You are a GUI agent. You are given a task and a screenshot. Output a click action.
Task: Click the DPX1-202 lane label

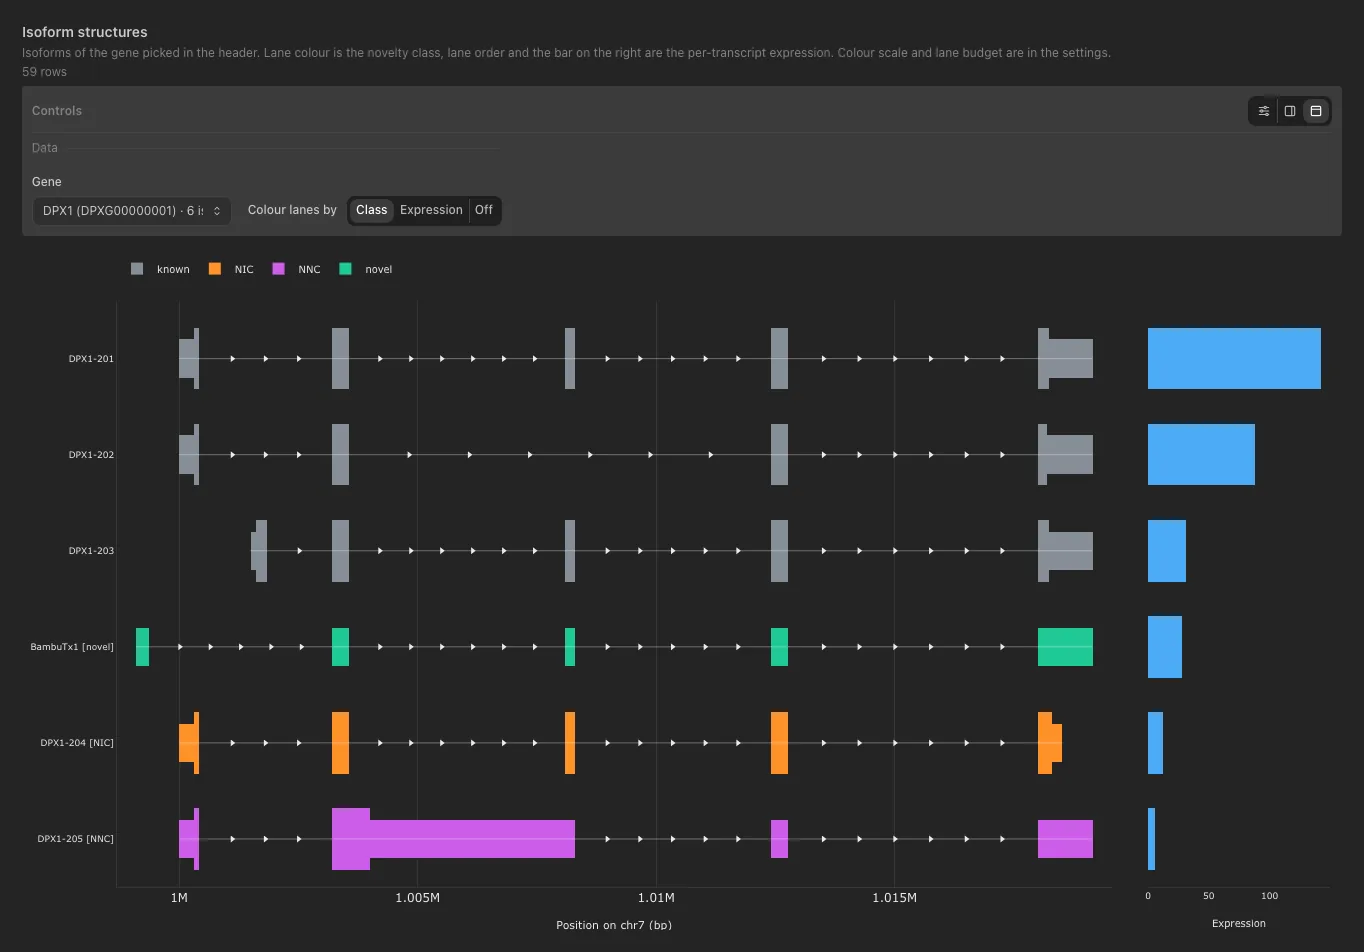pos(91,455)
